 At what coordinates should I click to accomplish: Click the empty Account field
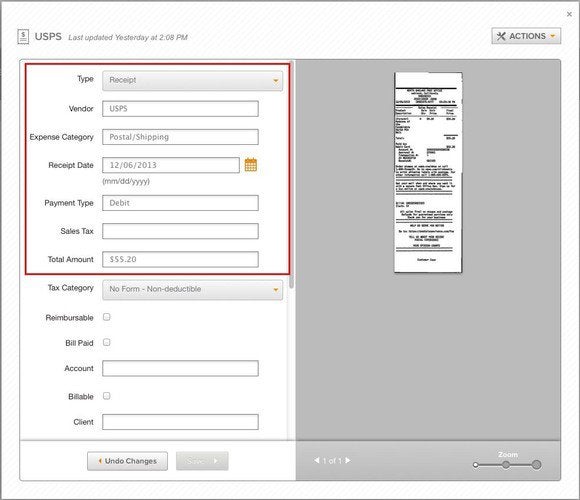pos(180,368)
